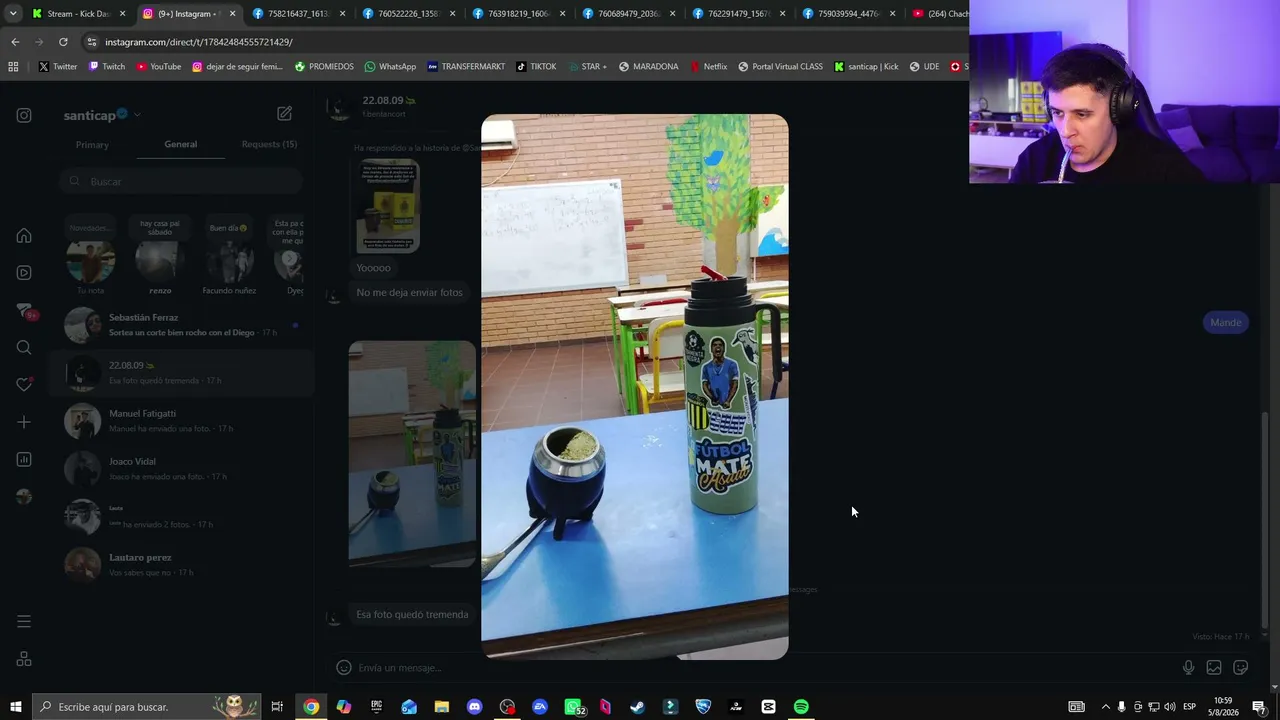
Task: Click the voice clip microphone icon
Action: 1188,668
